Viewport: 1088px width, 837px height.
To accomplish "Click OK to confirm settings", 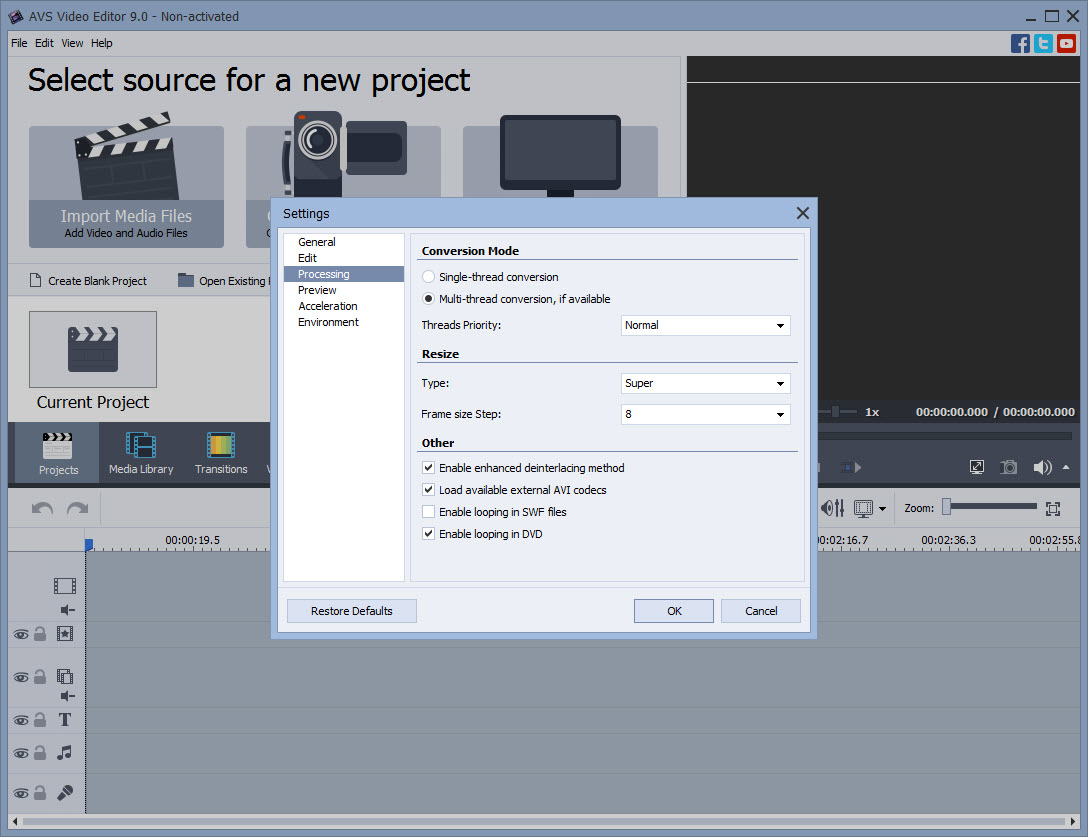I will 673,611.
